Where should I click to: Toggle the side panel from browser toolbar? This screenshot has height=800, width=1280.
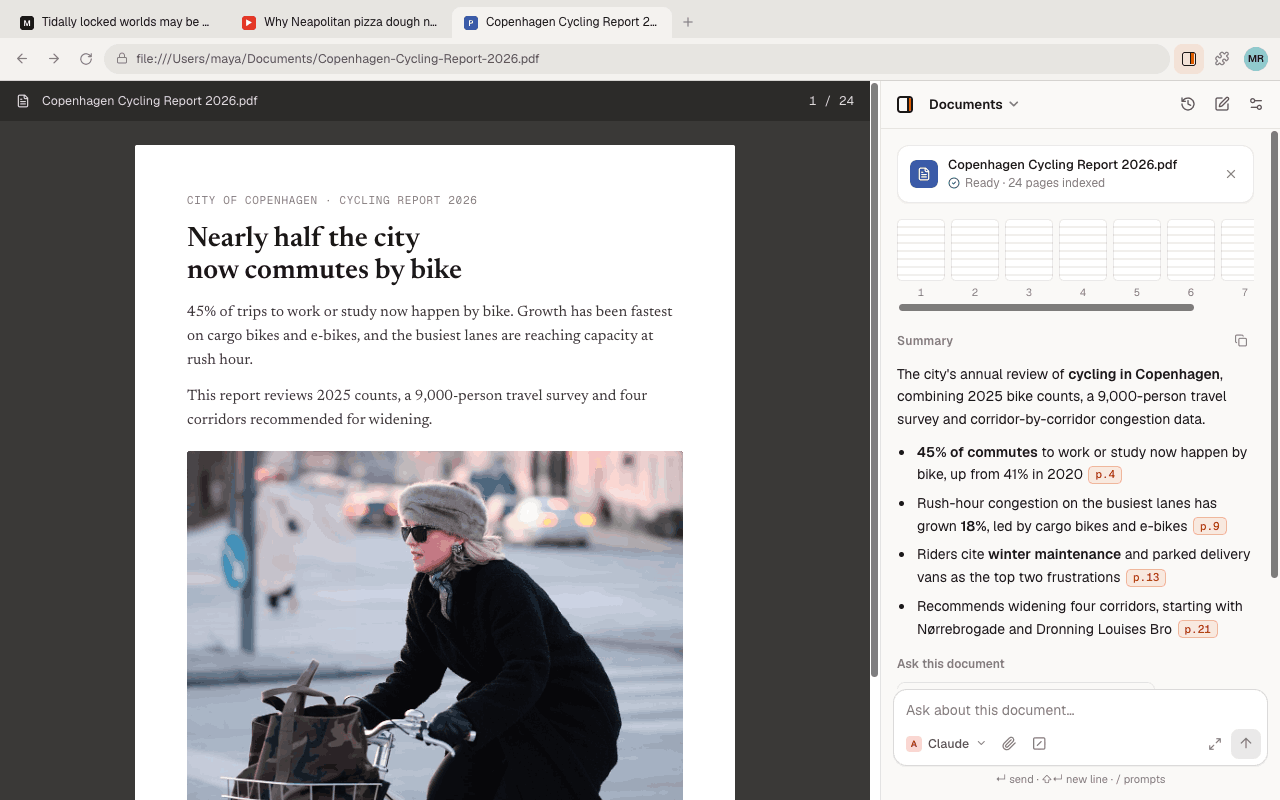(x=1189, y=59)
